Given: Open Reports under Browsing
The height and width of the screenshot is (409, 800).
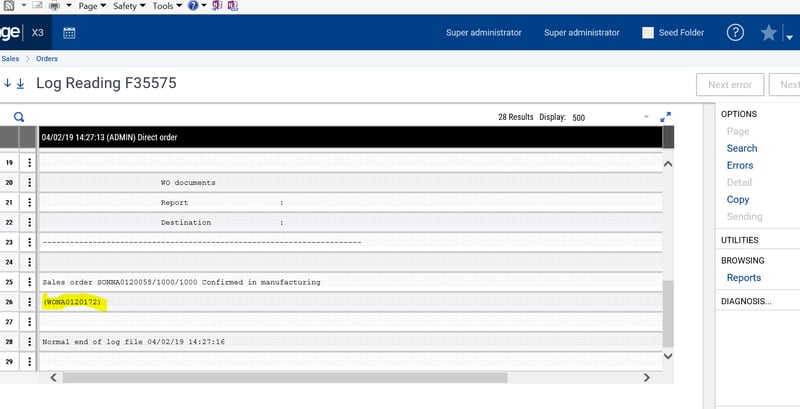Looking at the screenshot, I should [x=743, y=277].
